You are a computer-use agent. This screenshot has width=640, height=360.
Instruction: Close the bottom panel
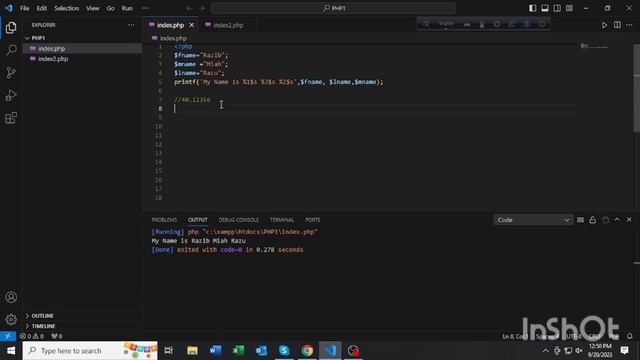click(x=629, y=220)
